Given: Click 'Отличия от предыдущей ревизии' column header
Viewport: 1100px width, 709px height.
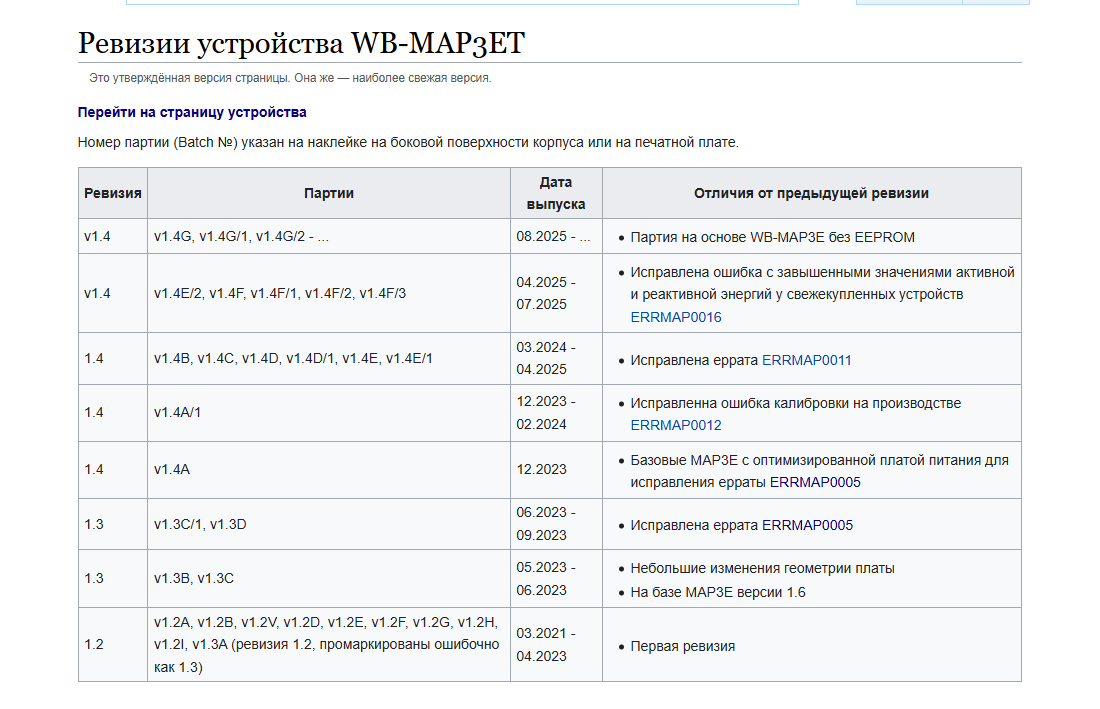Looking at the screenshot, I should [x=811, y=193].
